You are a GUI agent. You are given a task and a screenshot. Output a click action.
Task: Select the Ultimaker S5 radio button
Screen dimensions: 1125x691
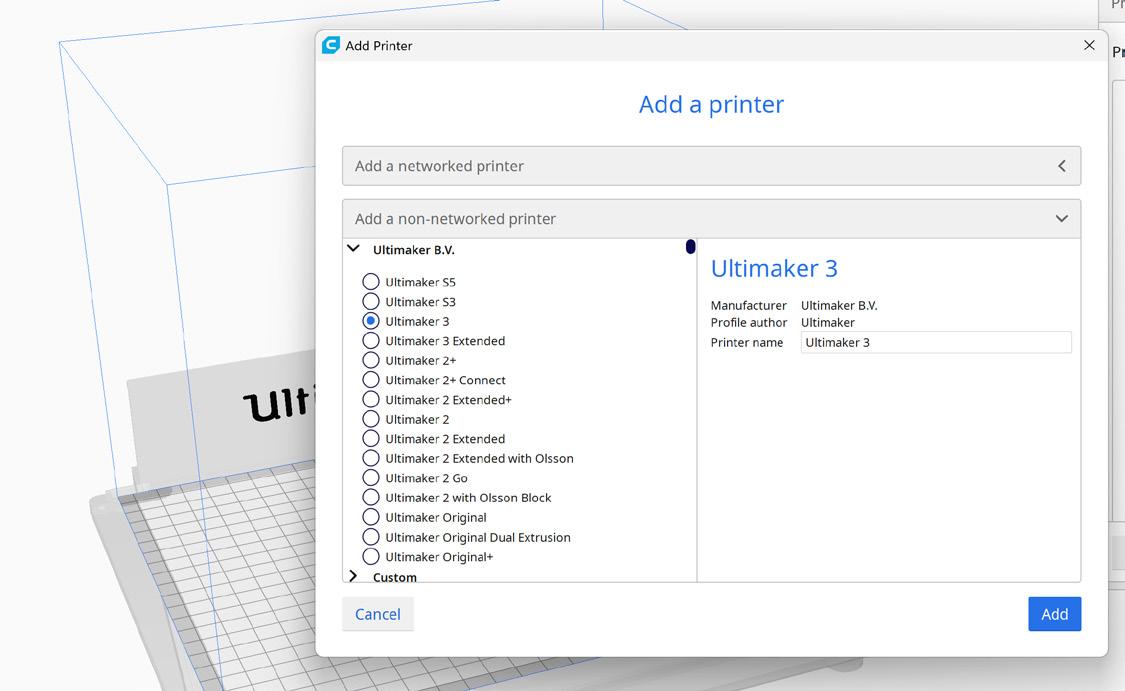(x=371, y=282)
